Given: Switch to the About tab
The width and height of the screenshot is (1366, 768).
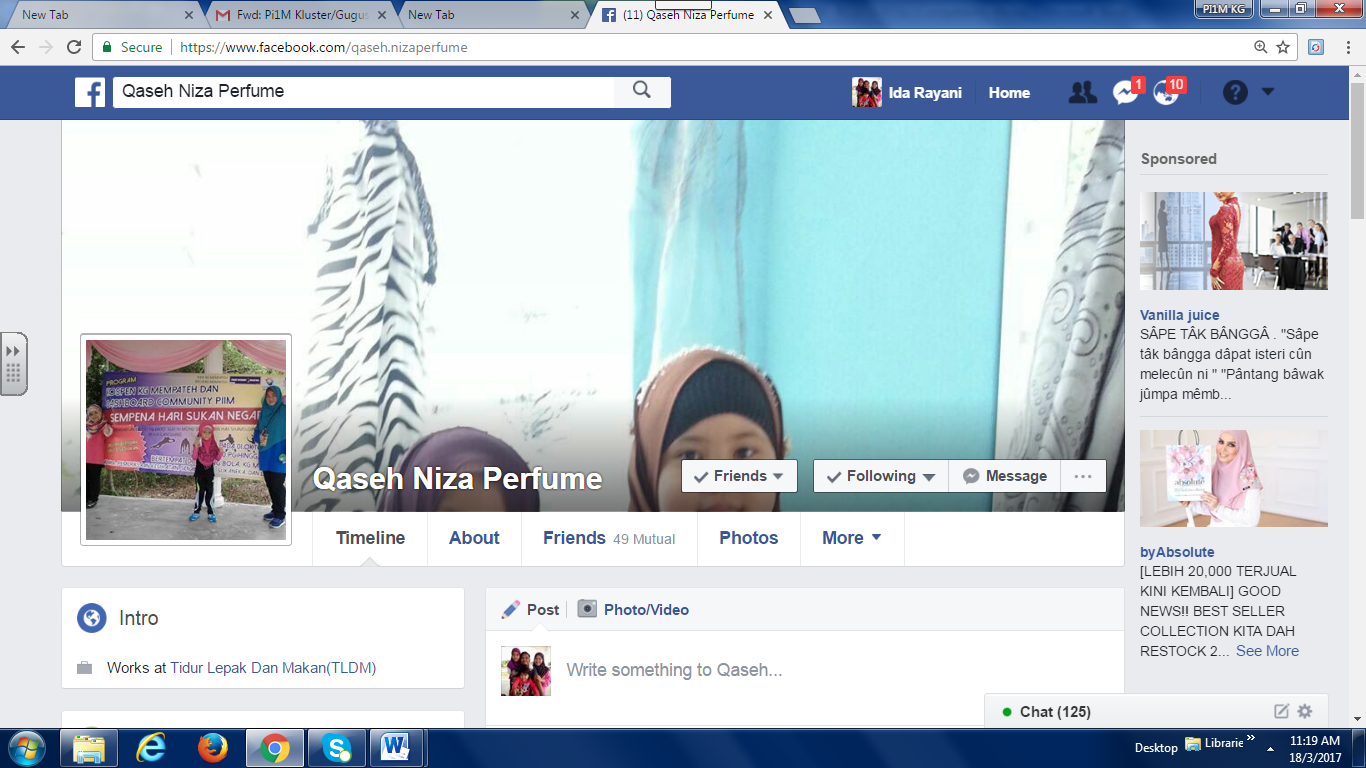Looking at the screenshot, I should point(474,538).
